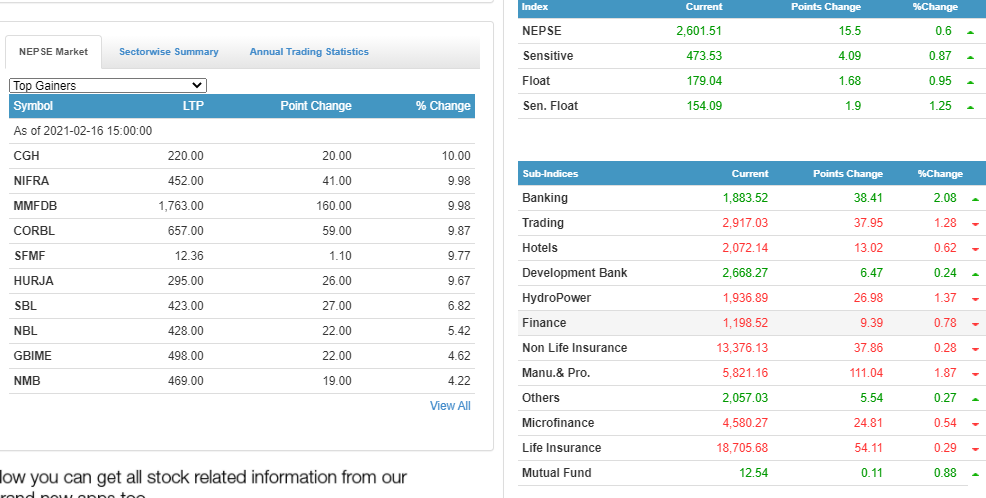Click down arrow in Manu.& Pro. row

(975, 375)
